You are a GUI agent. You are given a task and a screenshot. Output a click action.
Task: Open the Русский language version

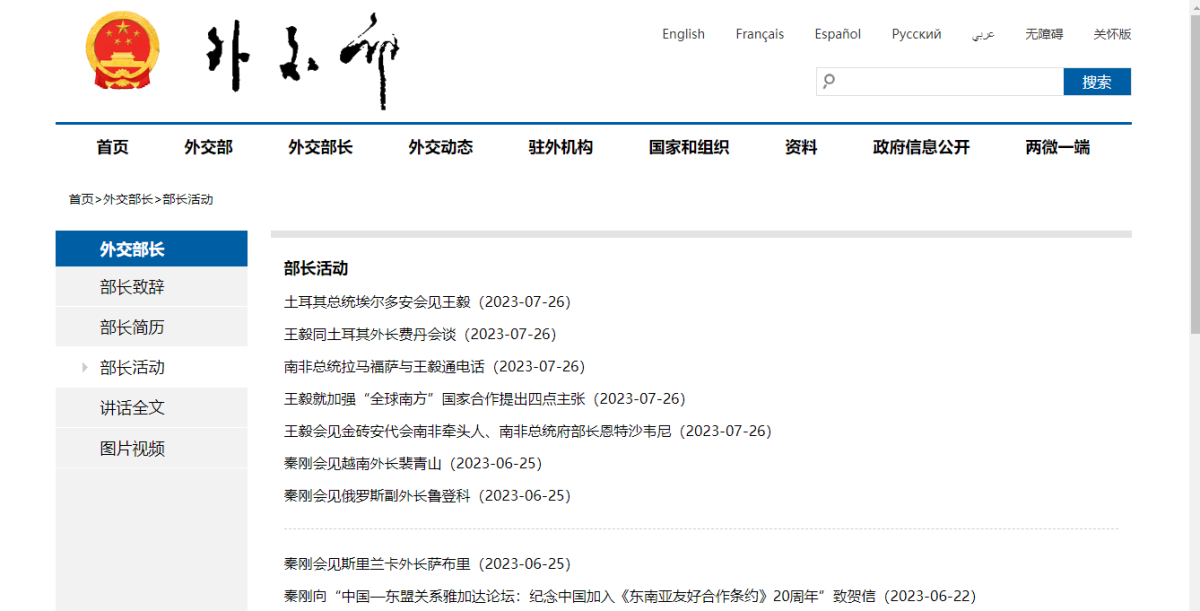pyautogui.click(x=916, y=34)
